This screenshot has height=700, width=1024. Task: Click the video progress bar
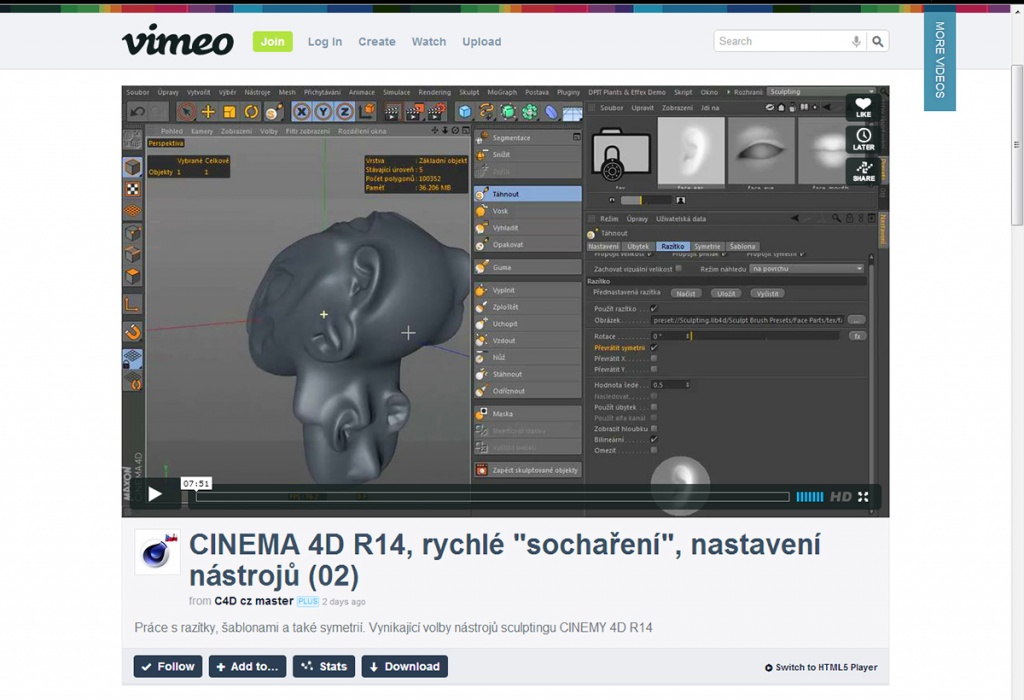point(492,497)
